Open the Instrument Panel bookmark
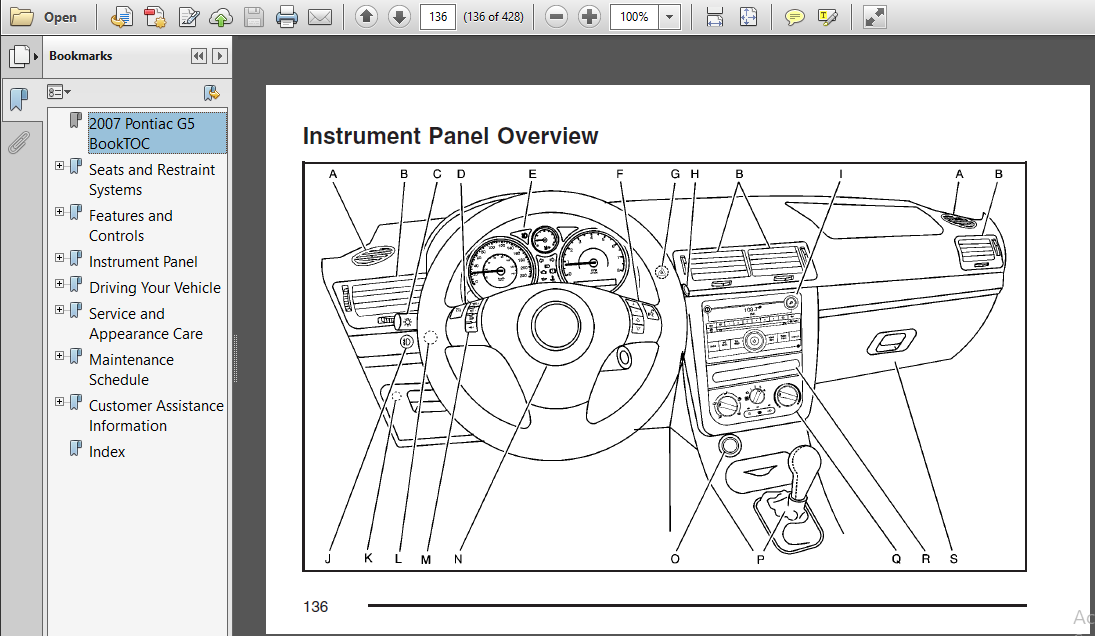 click(x=143, y=262)
